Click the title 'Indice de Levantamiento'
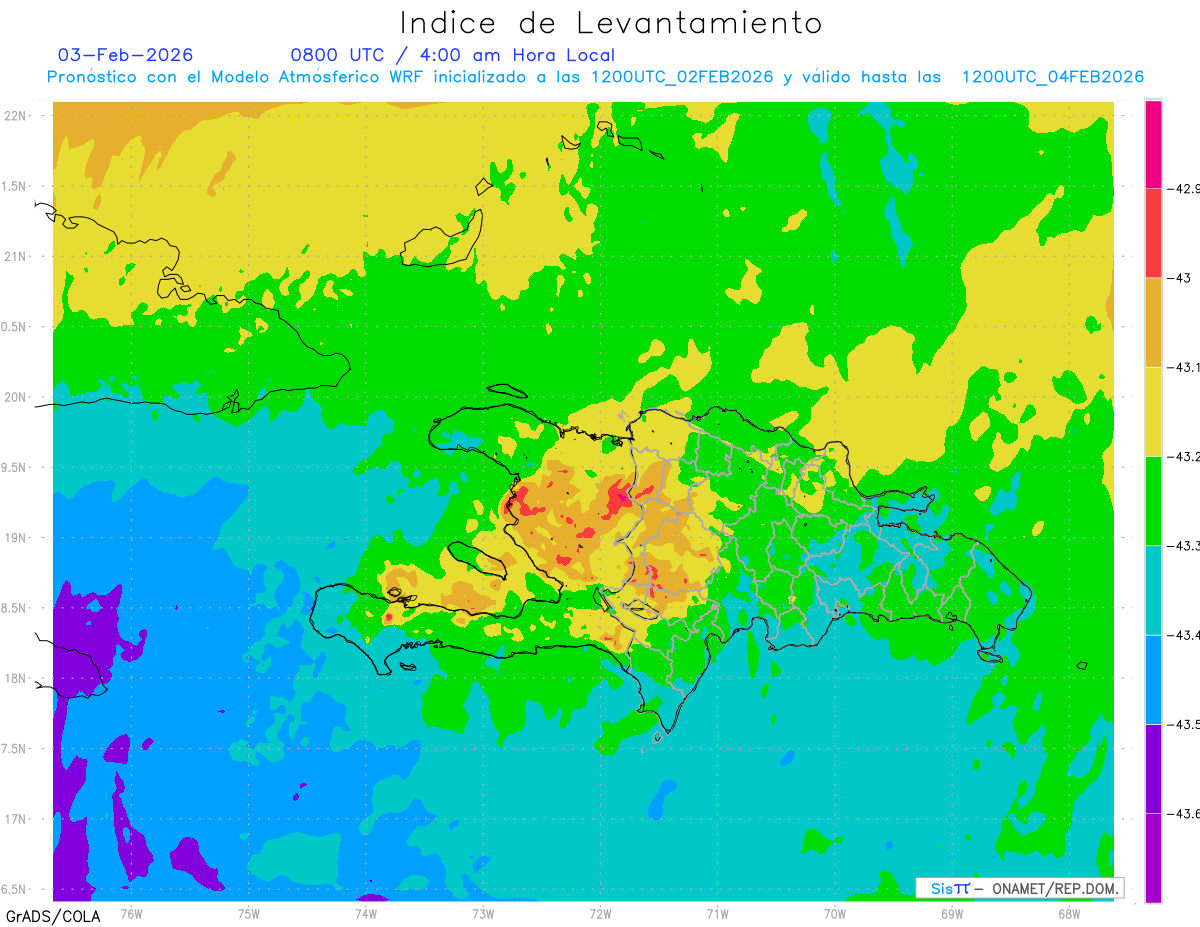Screen dimensions: 1200x927 [x=611, y=23]
